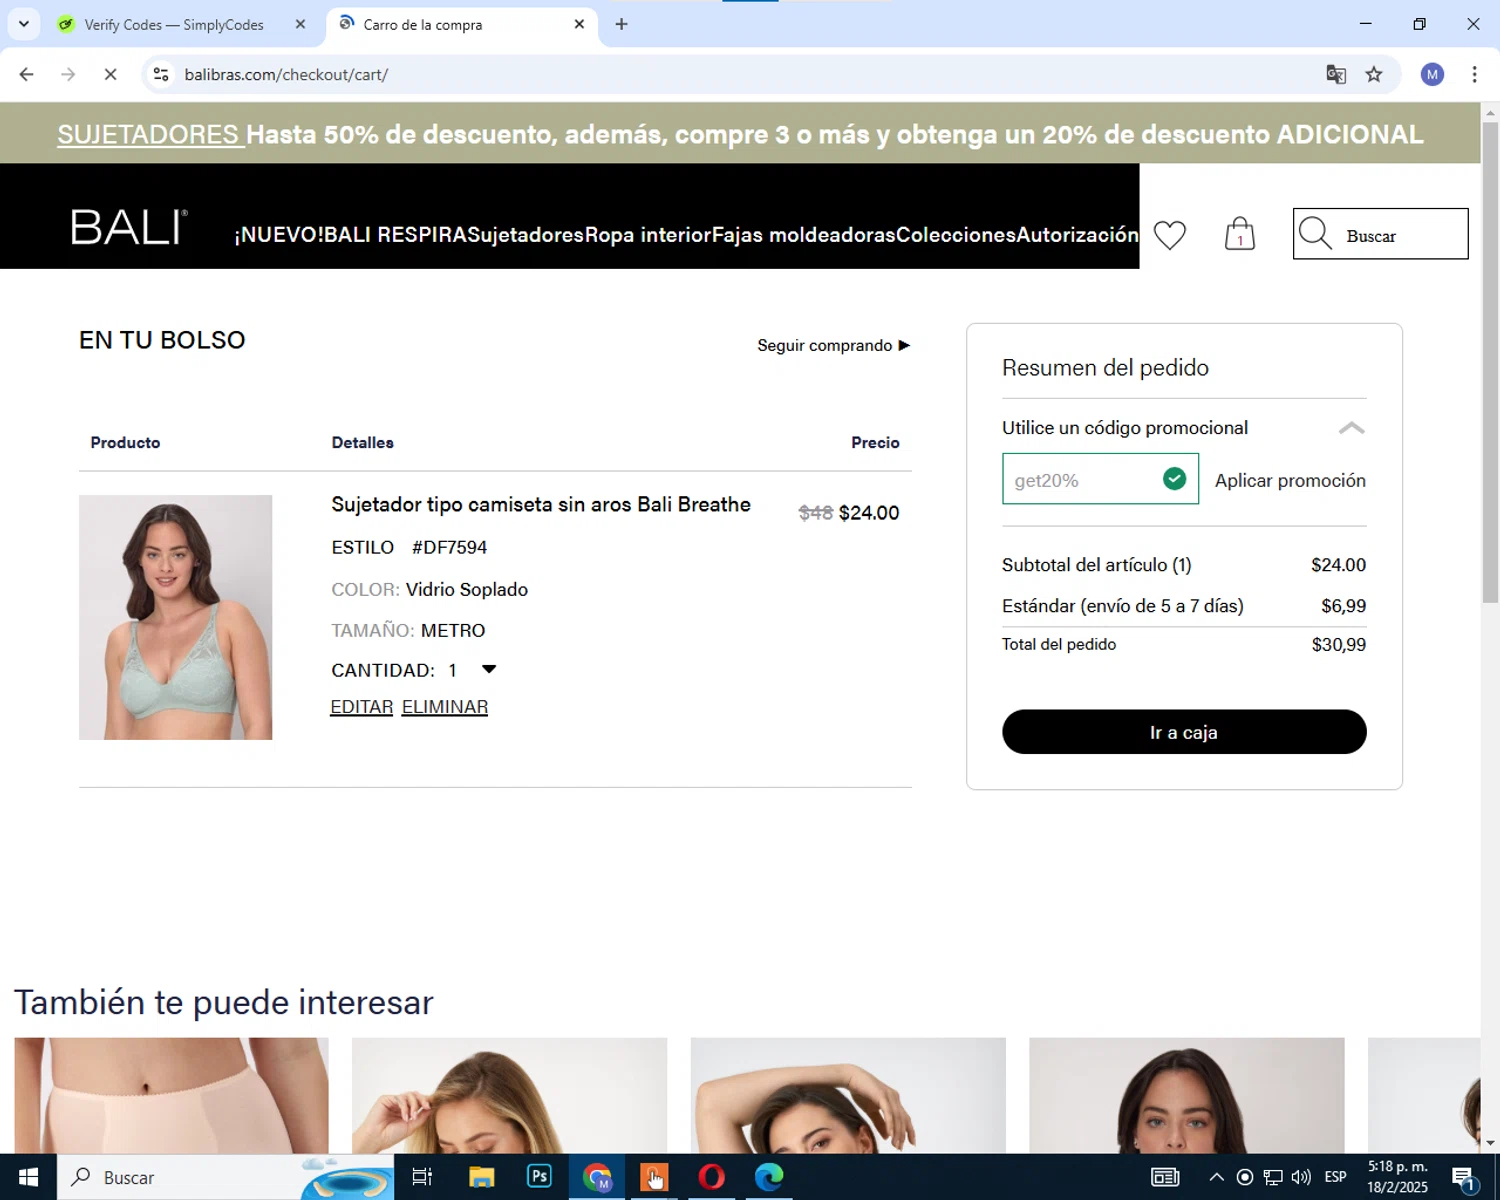This screenshot has width=1500, height=1200.
Task: Stop loading the page
Action: click(110, 74)
